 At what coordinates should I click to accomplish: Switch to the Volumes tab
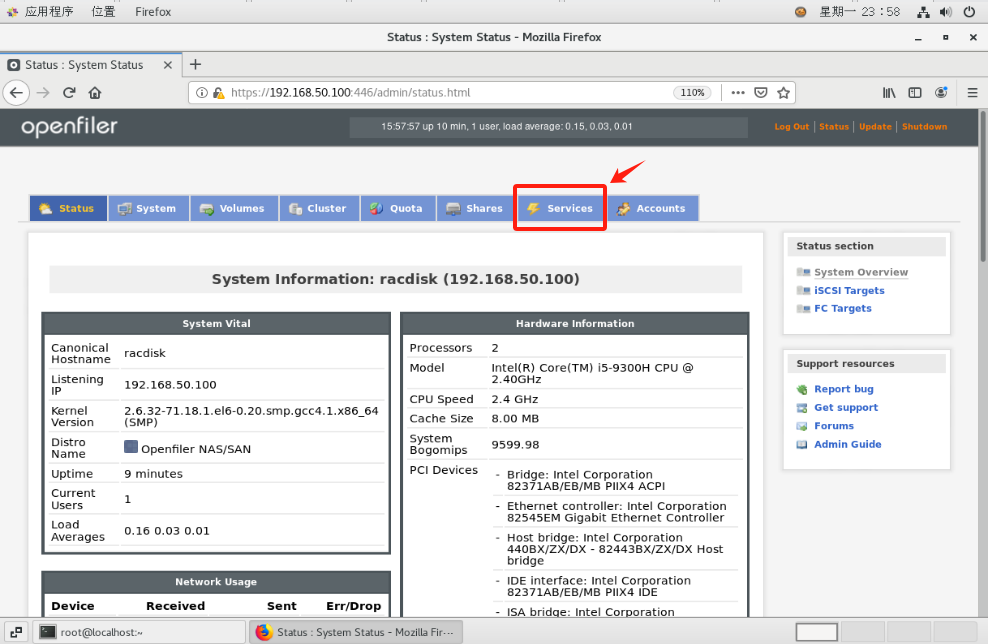coord(234,209)
